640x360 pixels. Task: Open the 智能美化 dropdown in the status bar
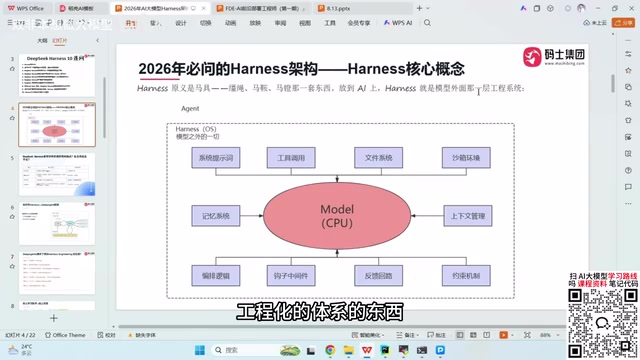[x=368, y=335]
